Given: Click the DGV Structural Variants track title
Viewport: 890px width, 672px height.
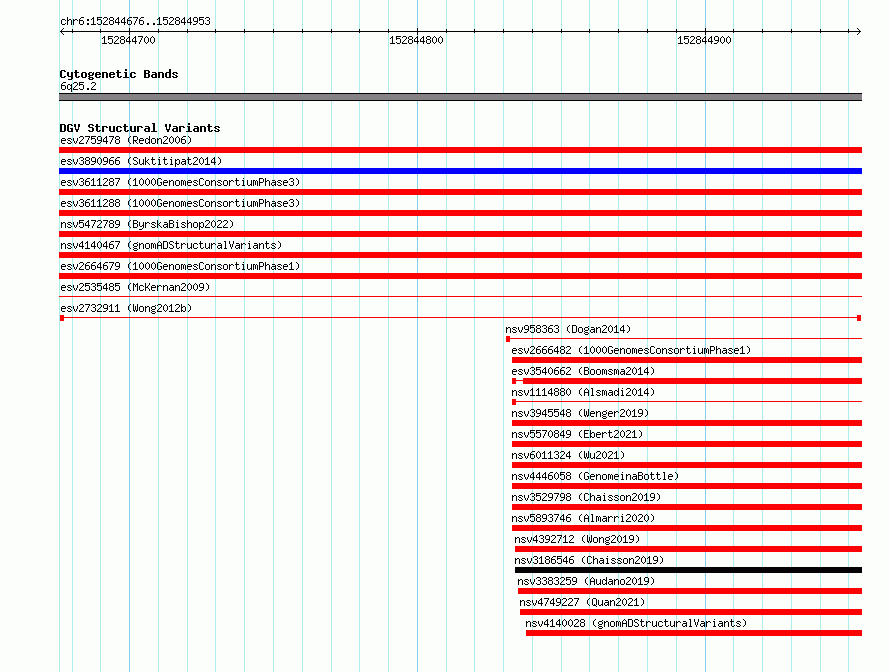Looking at the screenshot, I should pos(140,128).
